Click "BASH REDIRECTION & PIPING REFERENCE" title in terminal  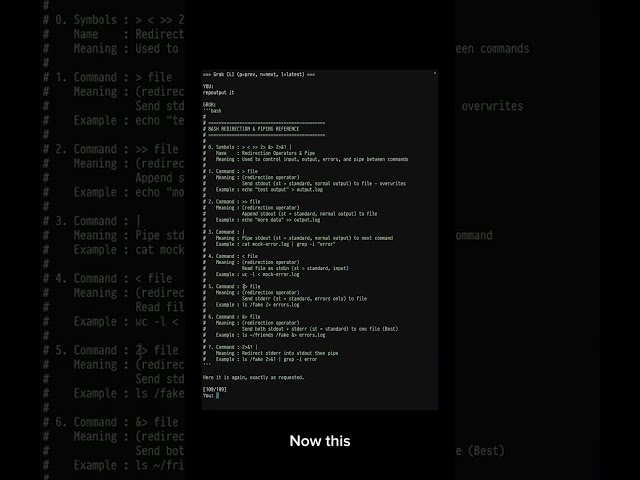[253, 129]
